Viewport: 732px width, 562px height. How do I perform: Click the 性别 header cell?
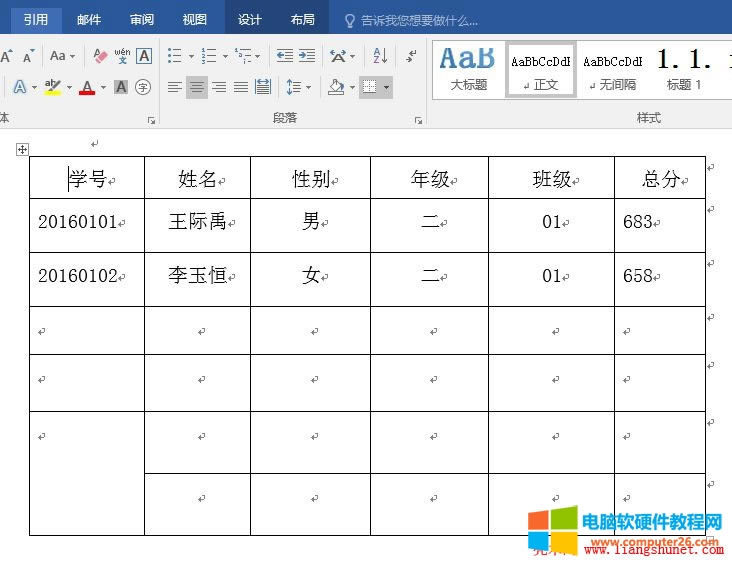[x=310, y=178]
